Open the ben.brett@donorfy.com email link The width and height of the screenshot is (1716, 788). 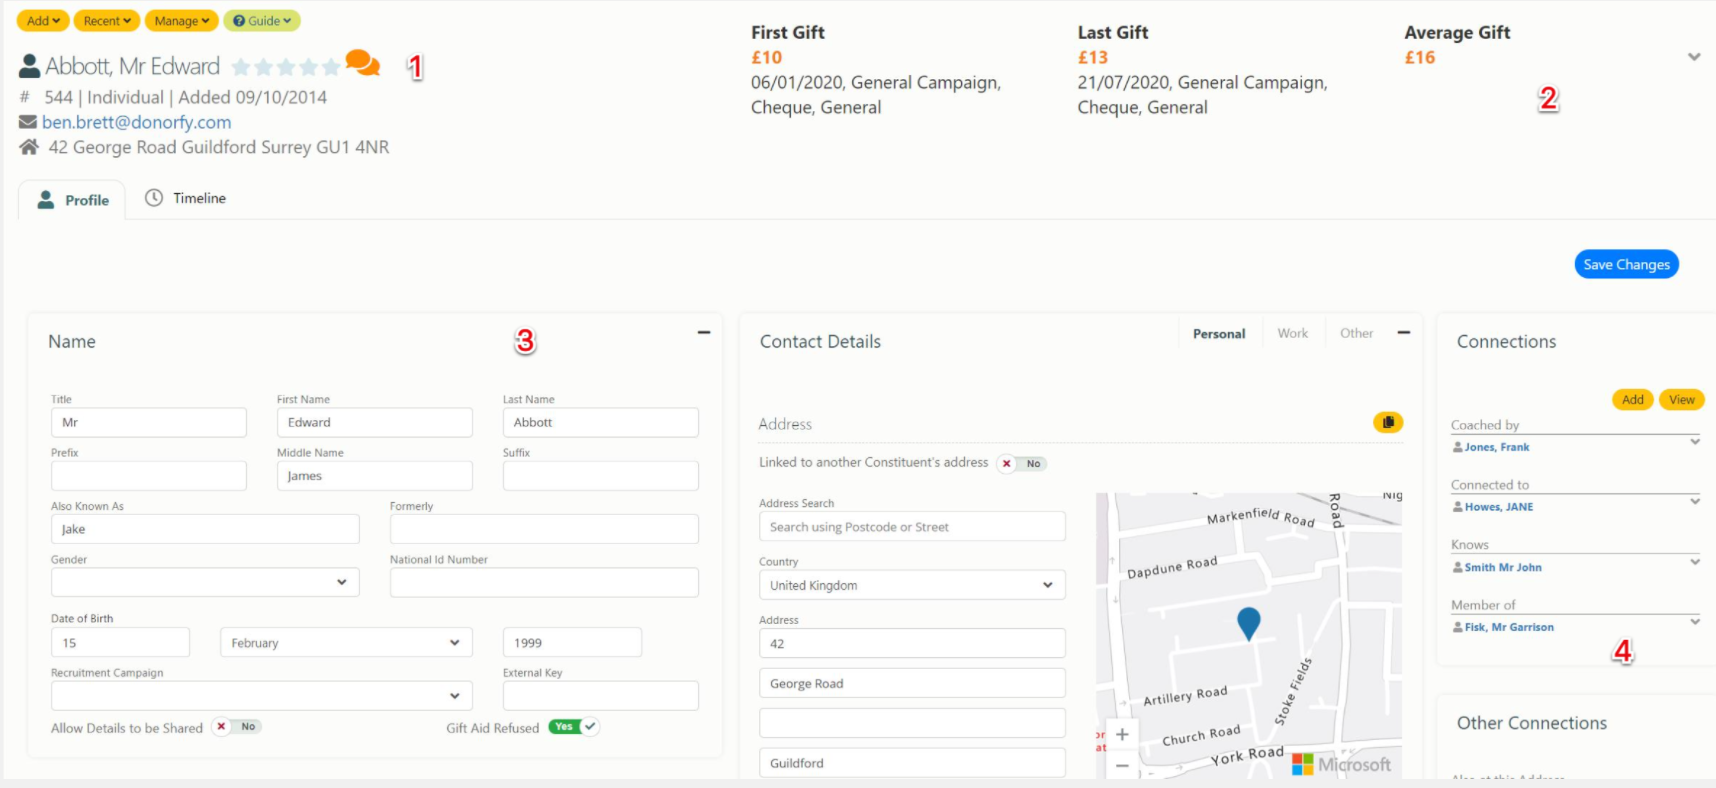click(x=137, y=122)
